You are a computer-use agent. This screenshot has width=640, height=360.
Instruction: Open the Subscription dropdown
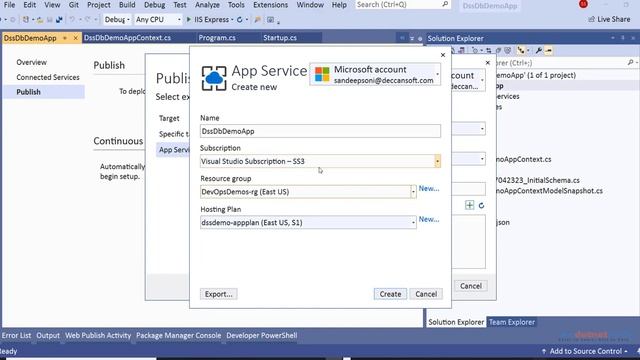point(438,161)
